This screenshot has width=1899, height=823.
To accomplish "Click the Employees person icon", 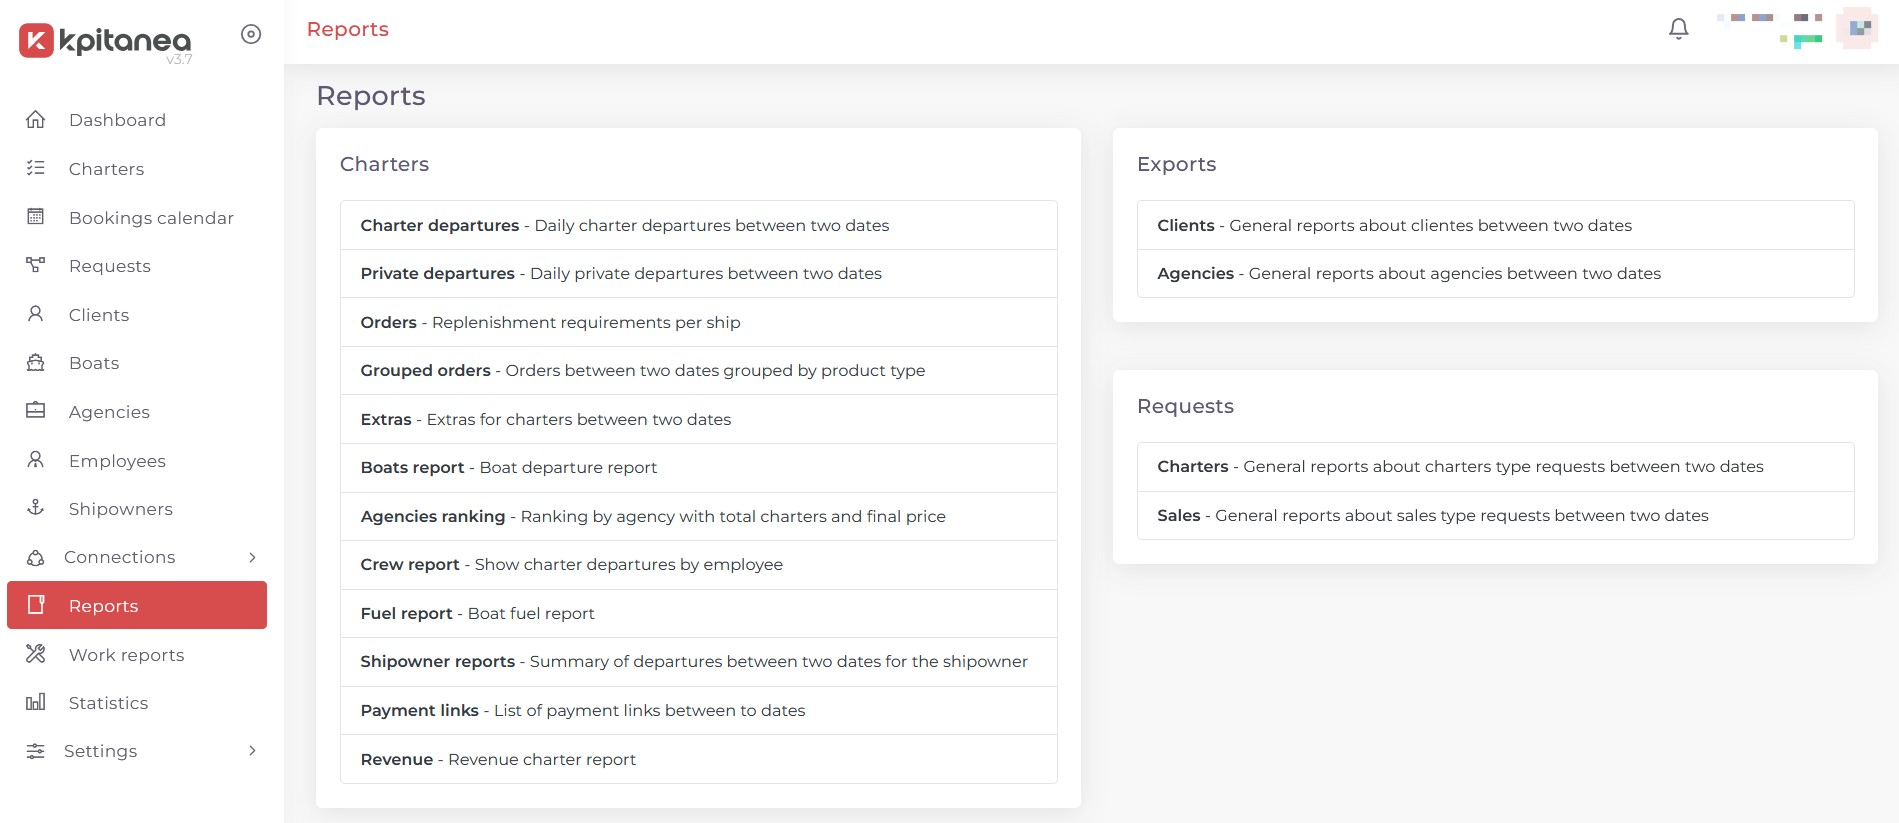I will click(36, 460).
